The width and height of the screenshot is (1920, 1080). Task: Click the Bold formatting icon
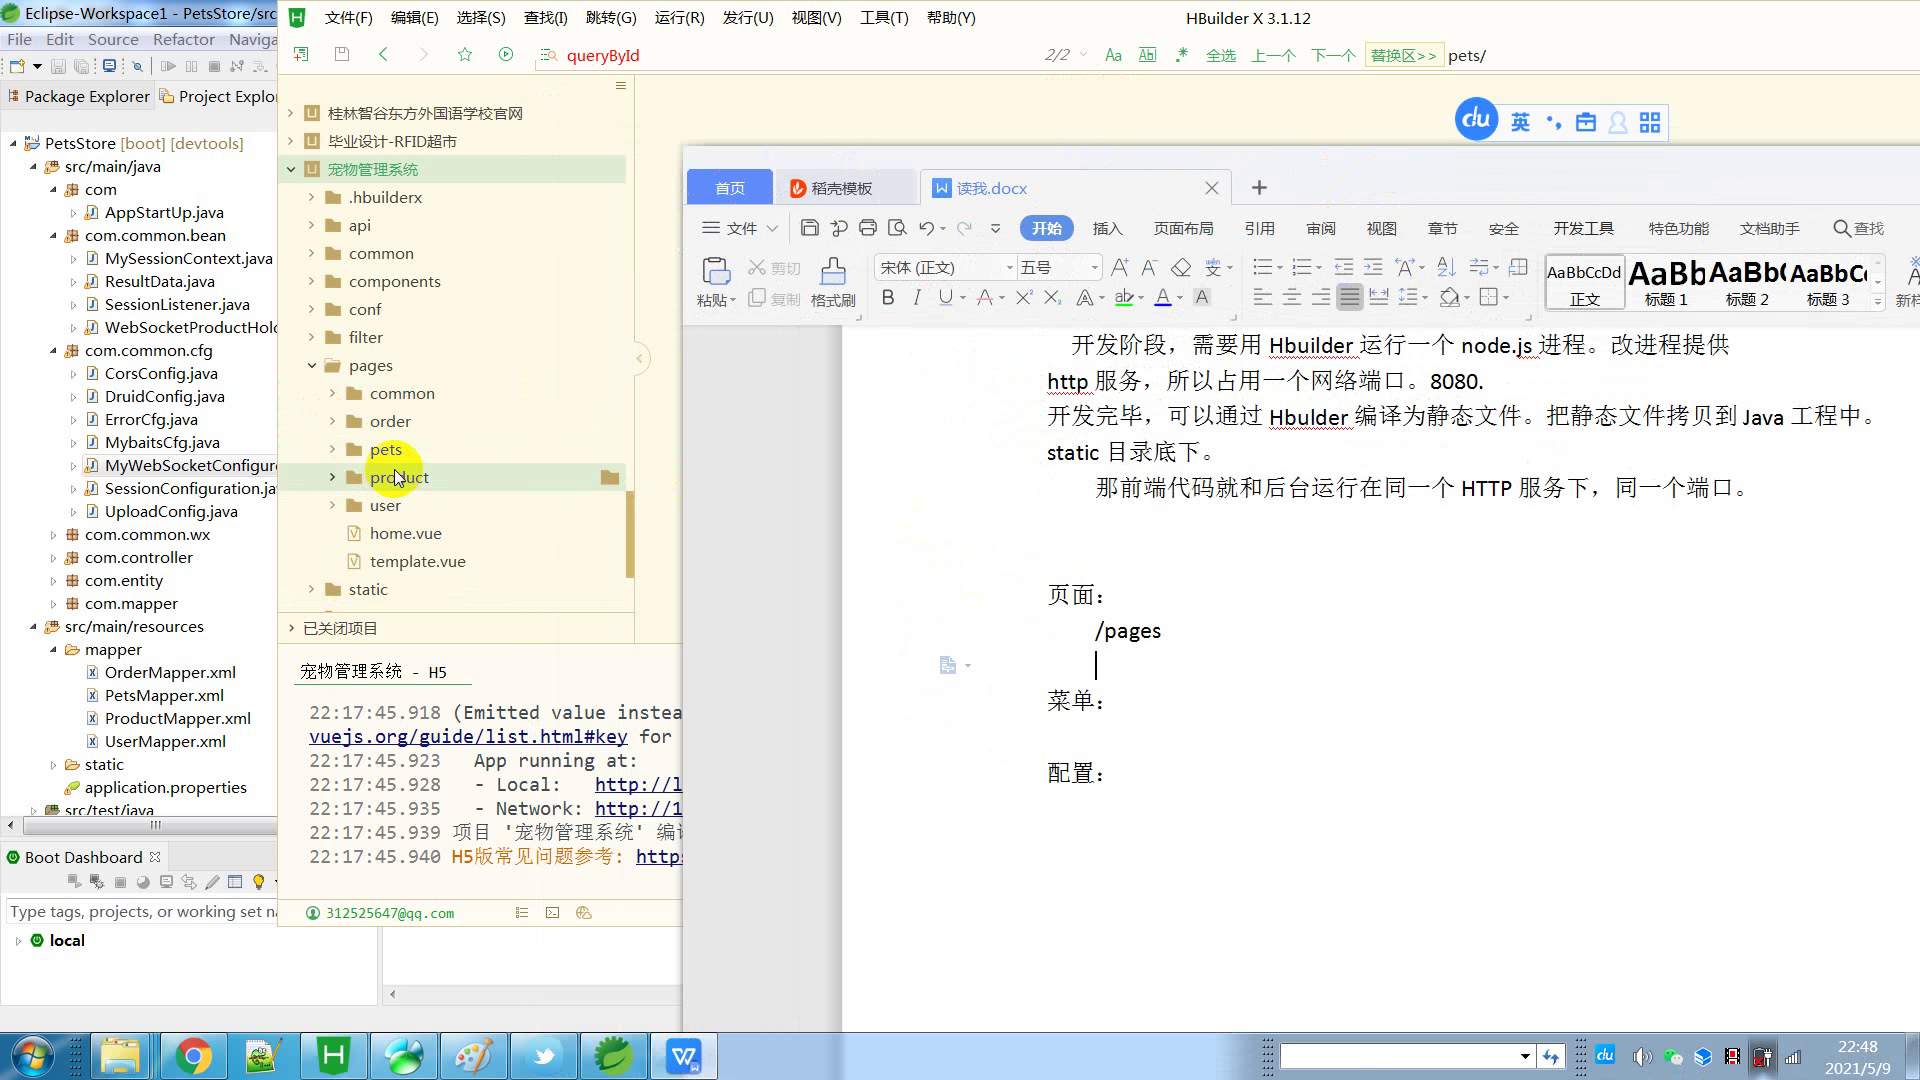887,297
